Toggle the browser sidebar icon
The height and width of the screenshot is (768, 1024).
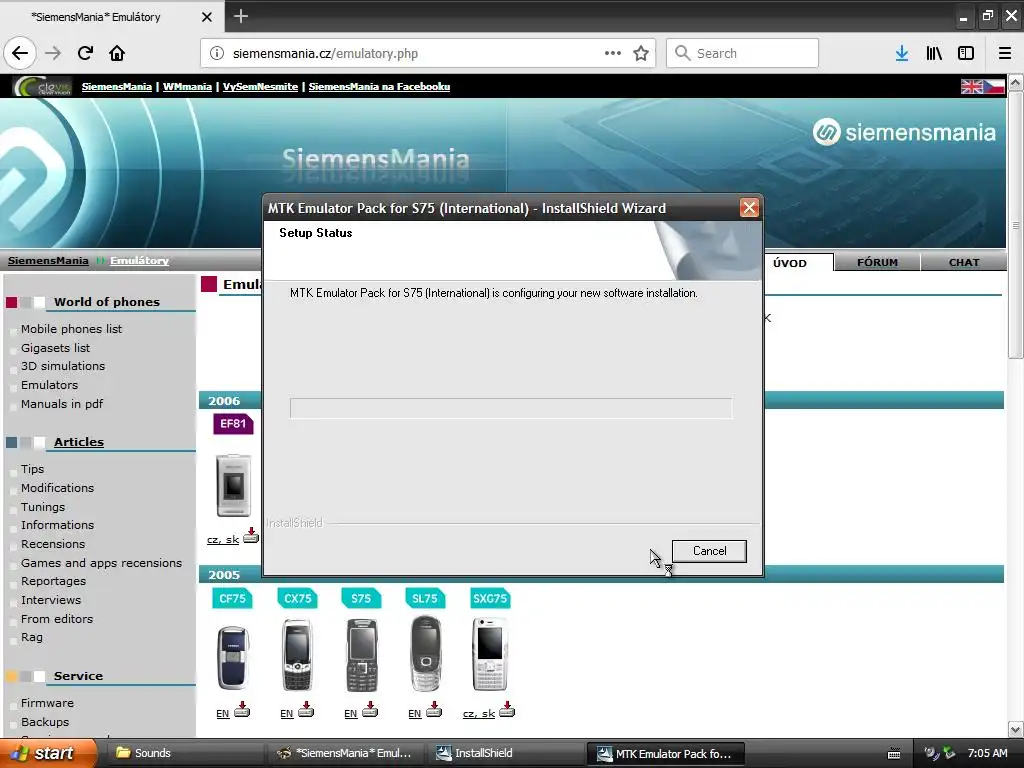pos(966,53)
